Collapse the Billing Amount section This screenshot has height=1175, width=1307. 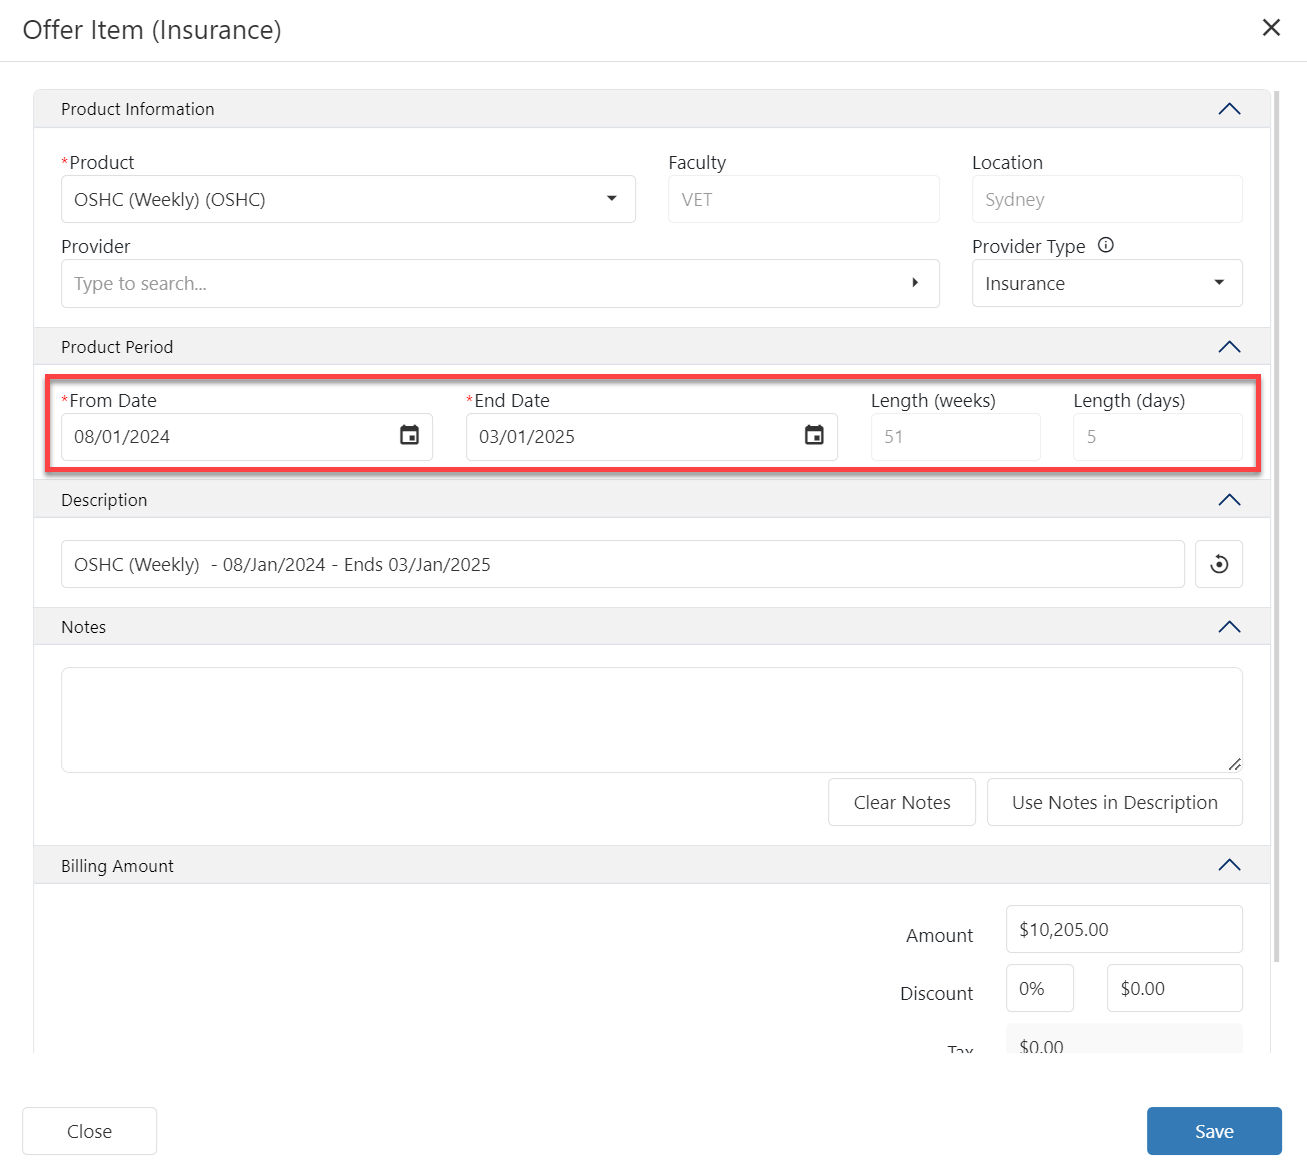pyautogui.click(x=1229, y=866)
